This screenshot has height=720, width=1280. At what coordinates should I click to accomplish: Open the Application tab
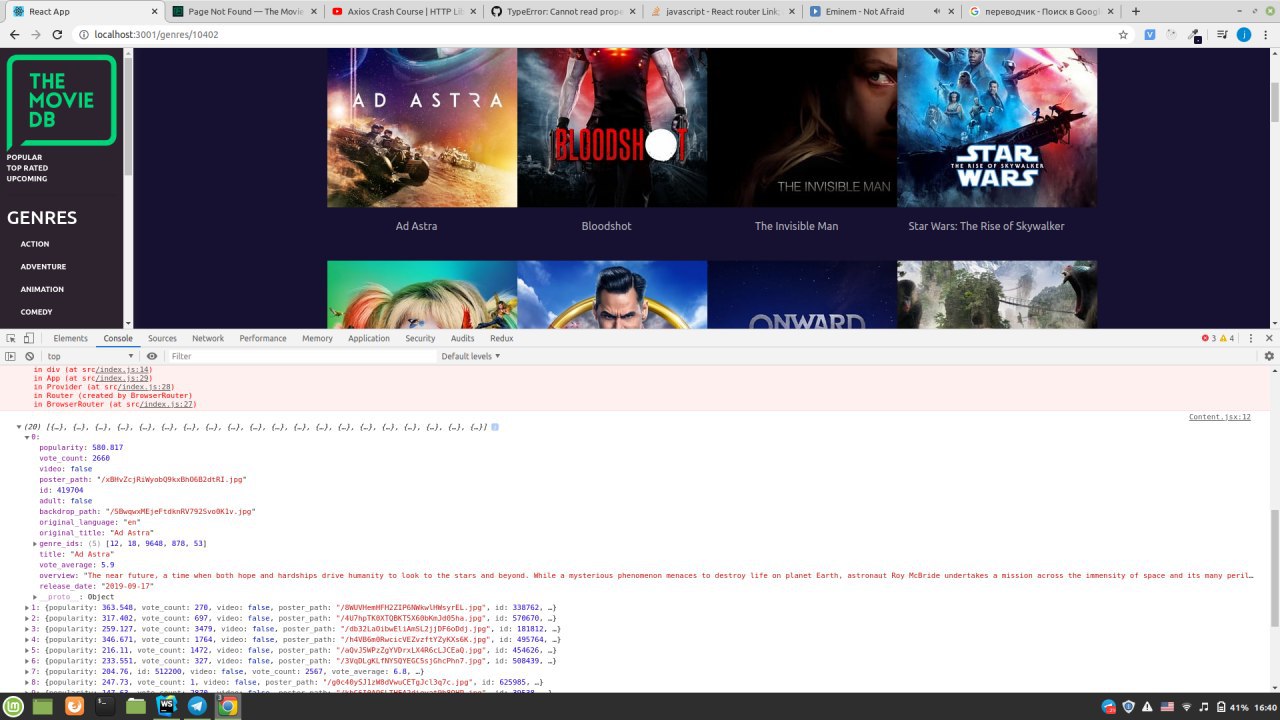tap(369, 338)
